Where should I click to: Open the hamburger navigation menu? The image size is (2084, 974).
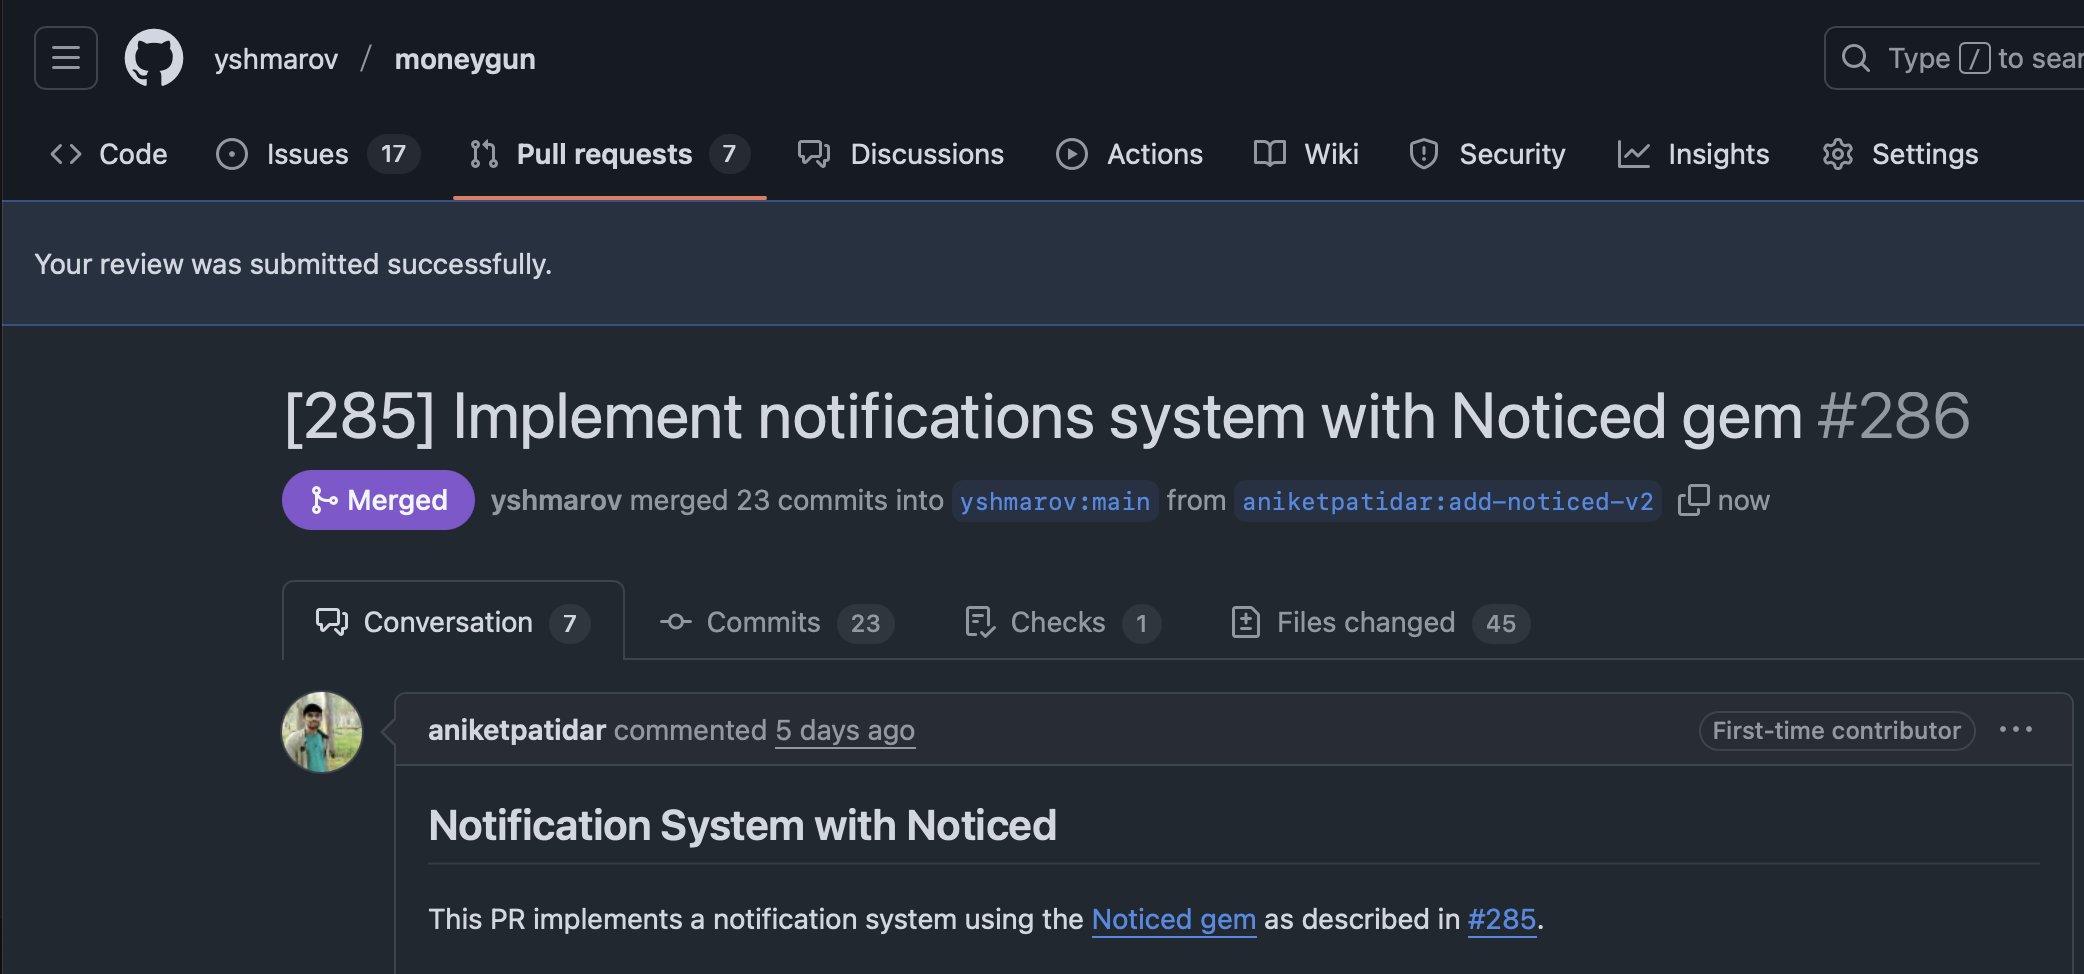click(66, 58)
